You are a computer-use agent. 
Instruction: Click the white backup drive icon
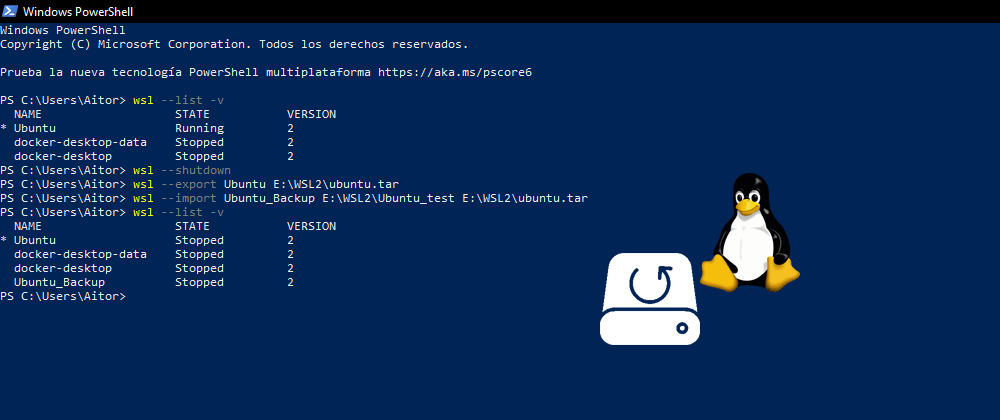651,300
